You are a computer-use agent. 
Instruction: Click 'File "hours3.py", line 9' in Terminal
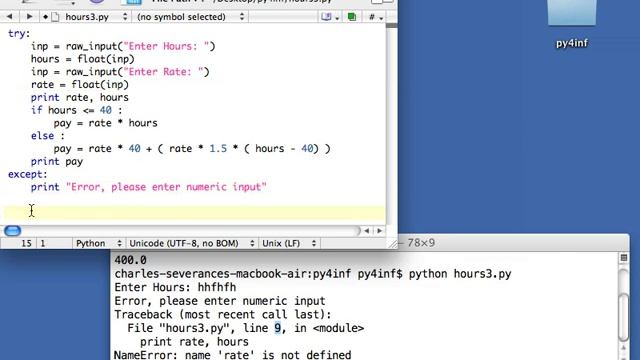[204, 328]
